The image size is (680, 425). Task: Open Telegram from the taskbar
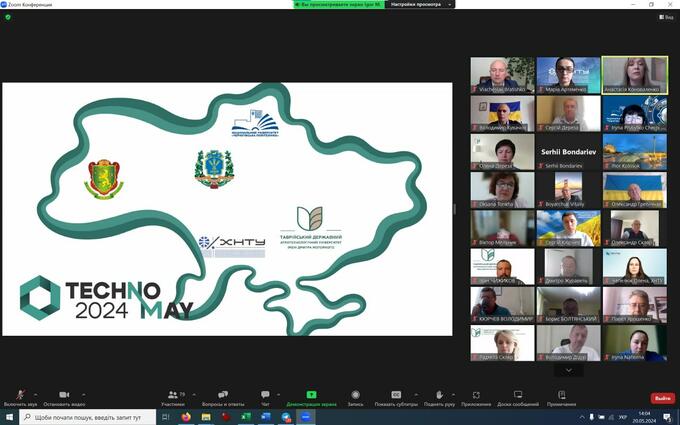point(286,417)
